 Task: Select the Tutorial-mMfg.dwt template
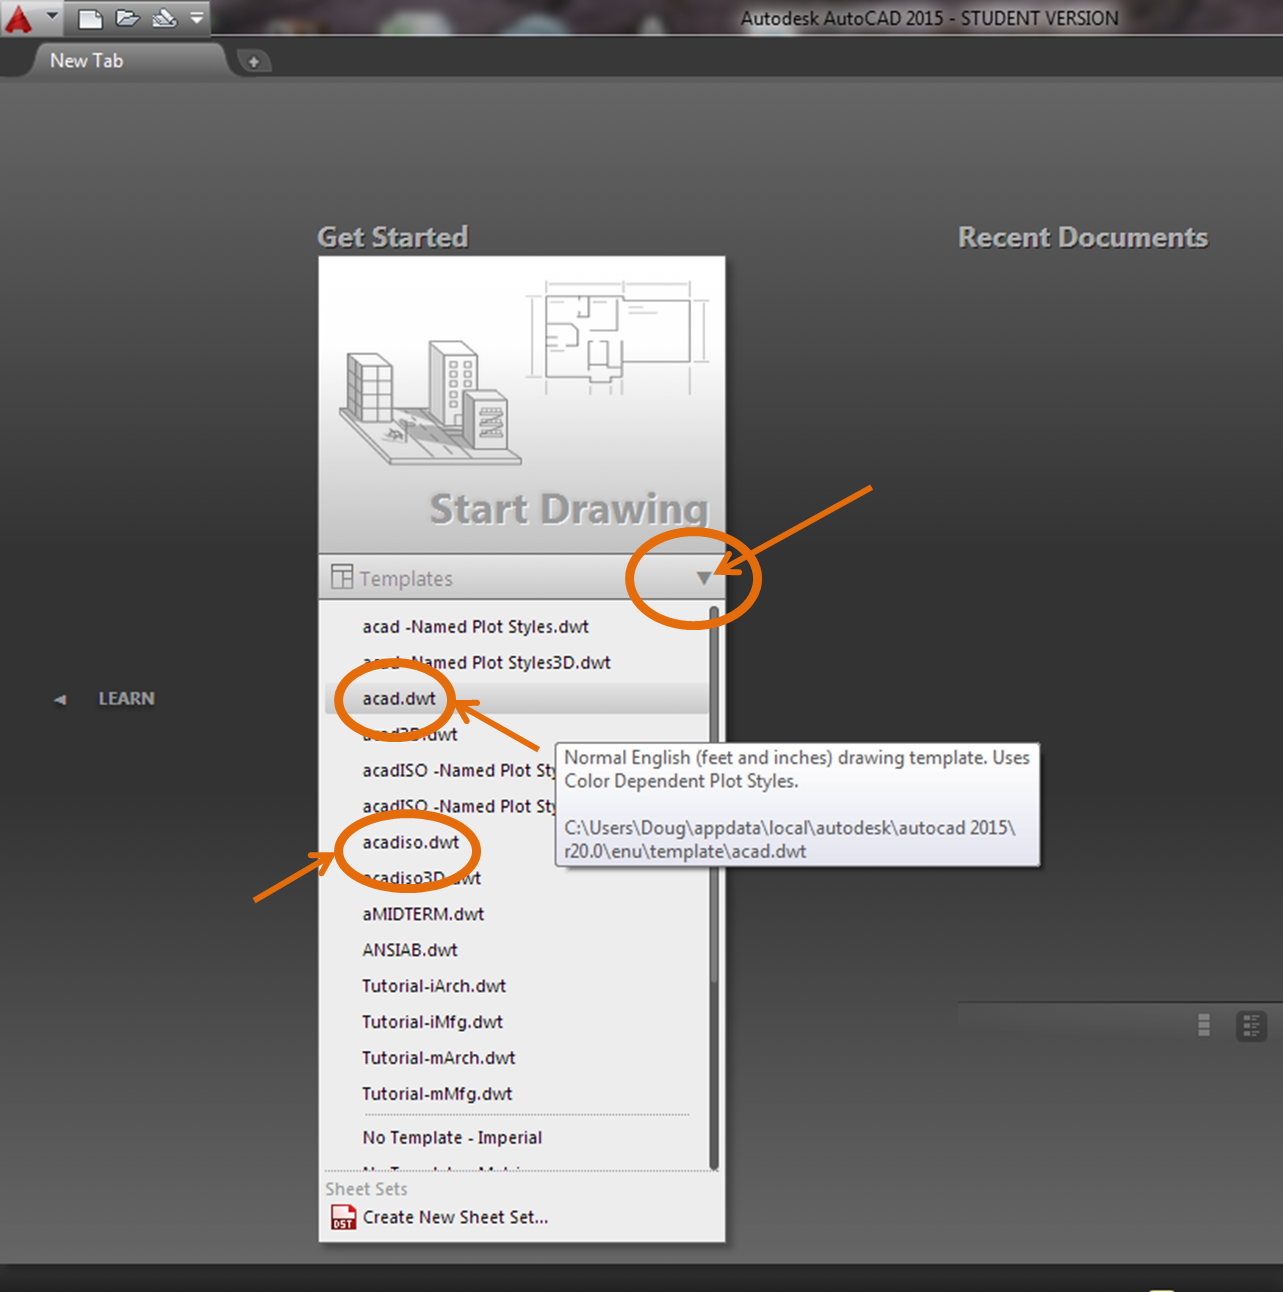point(437,1095)
